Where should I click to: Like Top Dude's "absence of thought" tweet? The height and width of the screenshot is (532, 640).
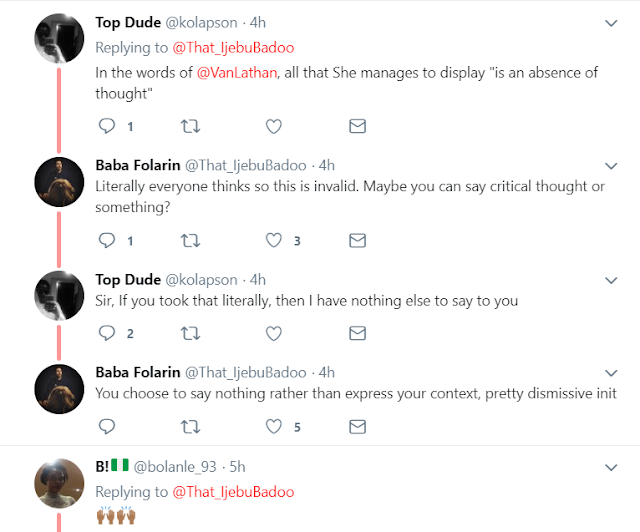(274, 126)
